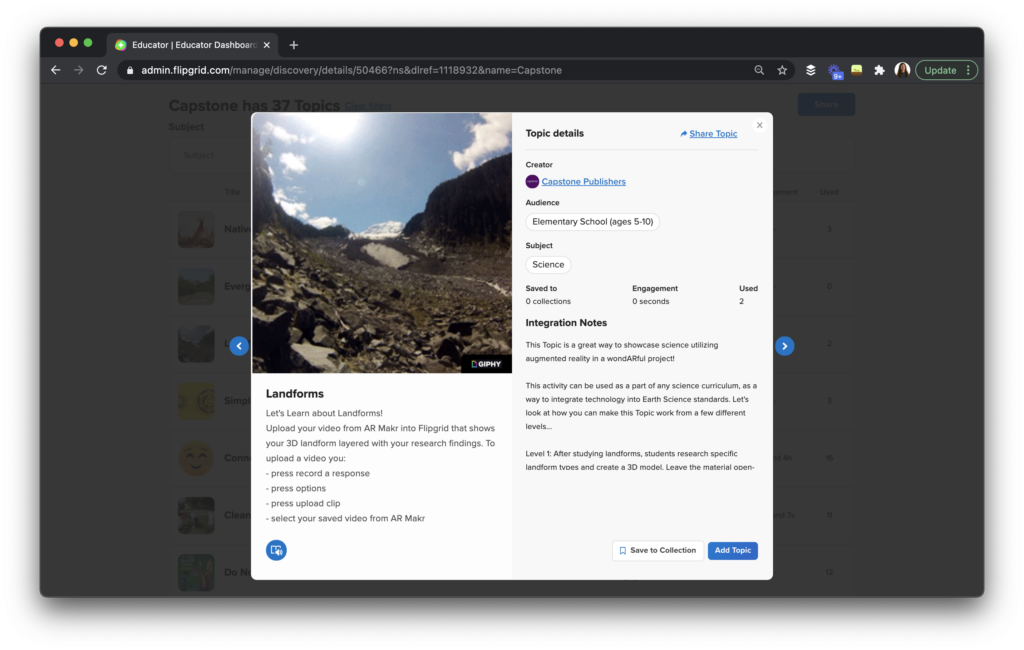Open the blue extension badge showing 9+
1024x650 pixels.
[x=834, y=70]
